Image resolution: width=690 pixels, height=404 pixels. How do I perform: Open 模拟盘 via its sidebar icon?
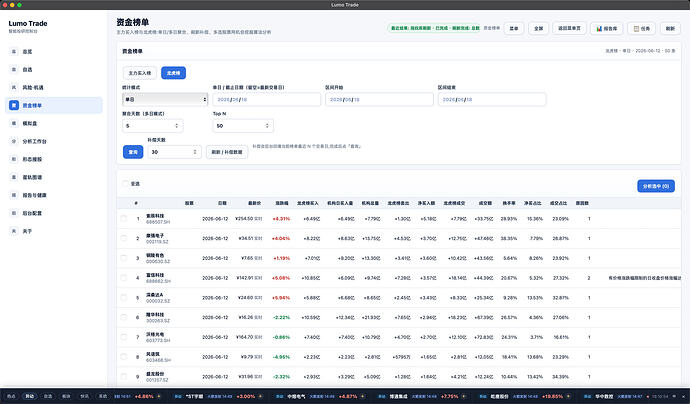pos(14,123)
